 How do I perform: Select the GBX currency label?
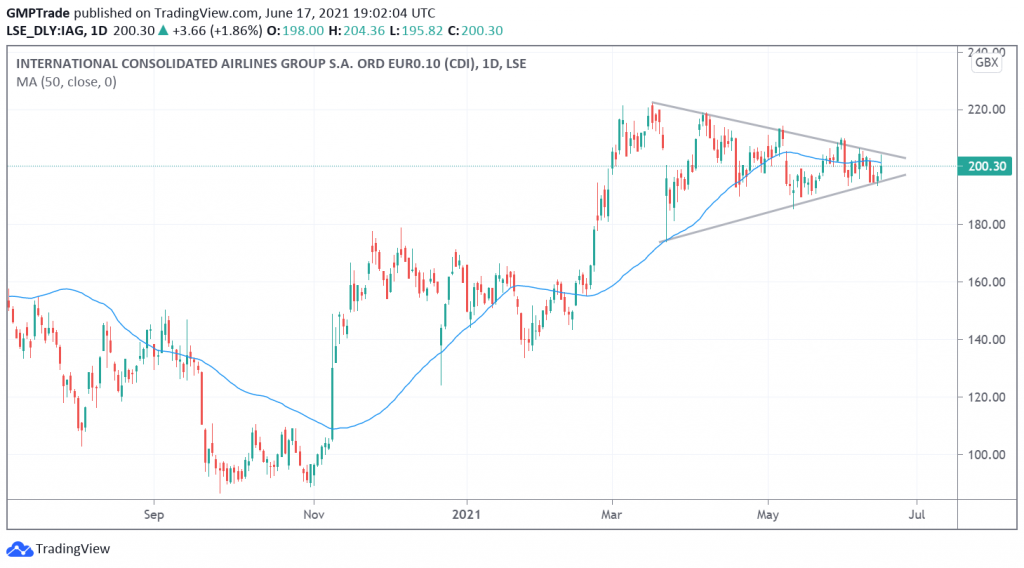point(986,63)
